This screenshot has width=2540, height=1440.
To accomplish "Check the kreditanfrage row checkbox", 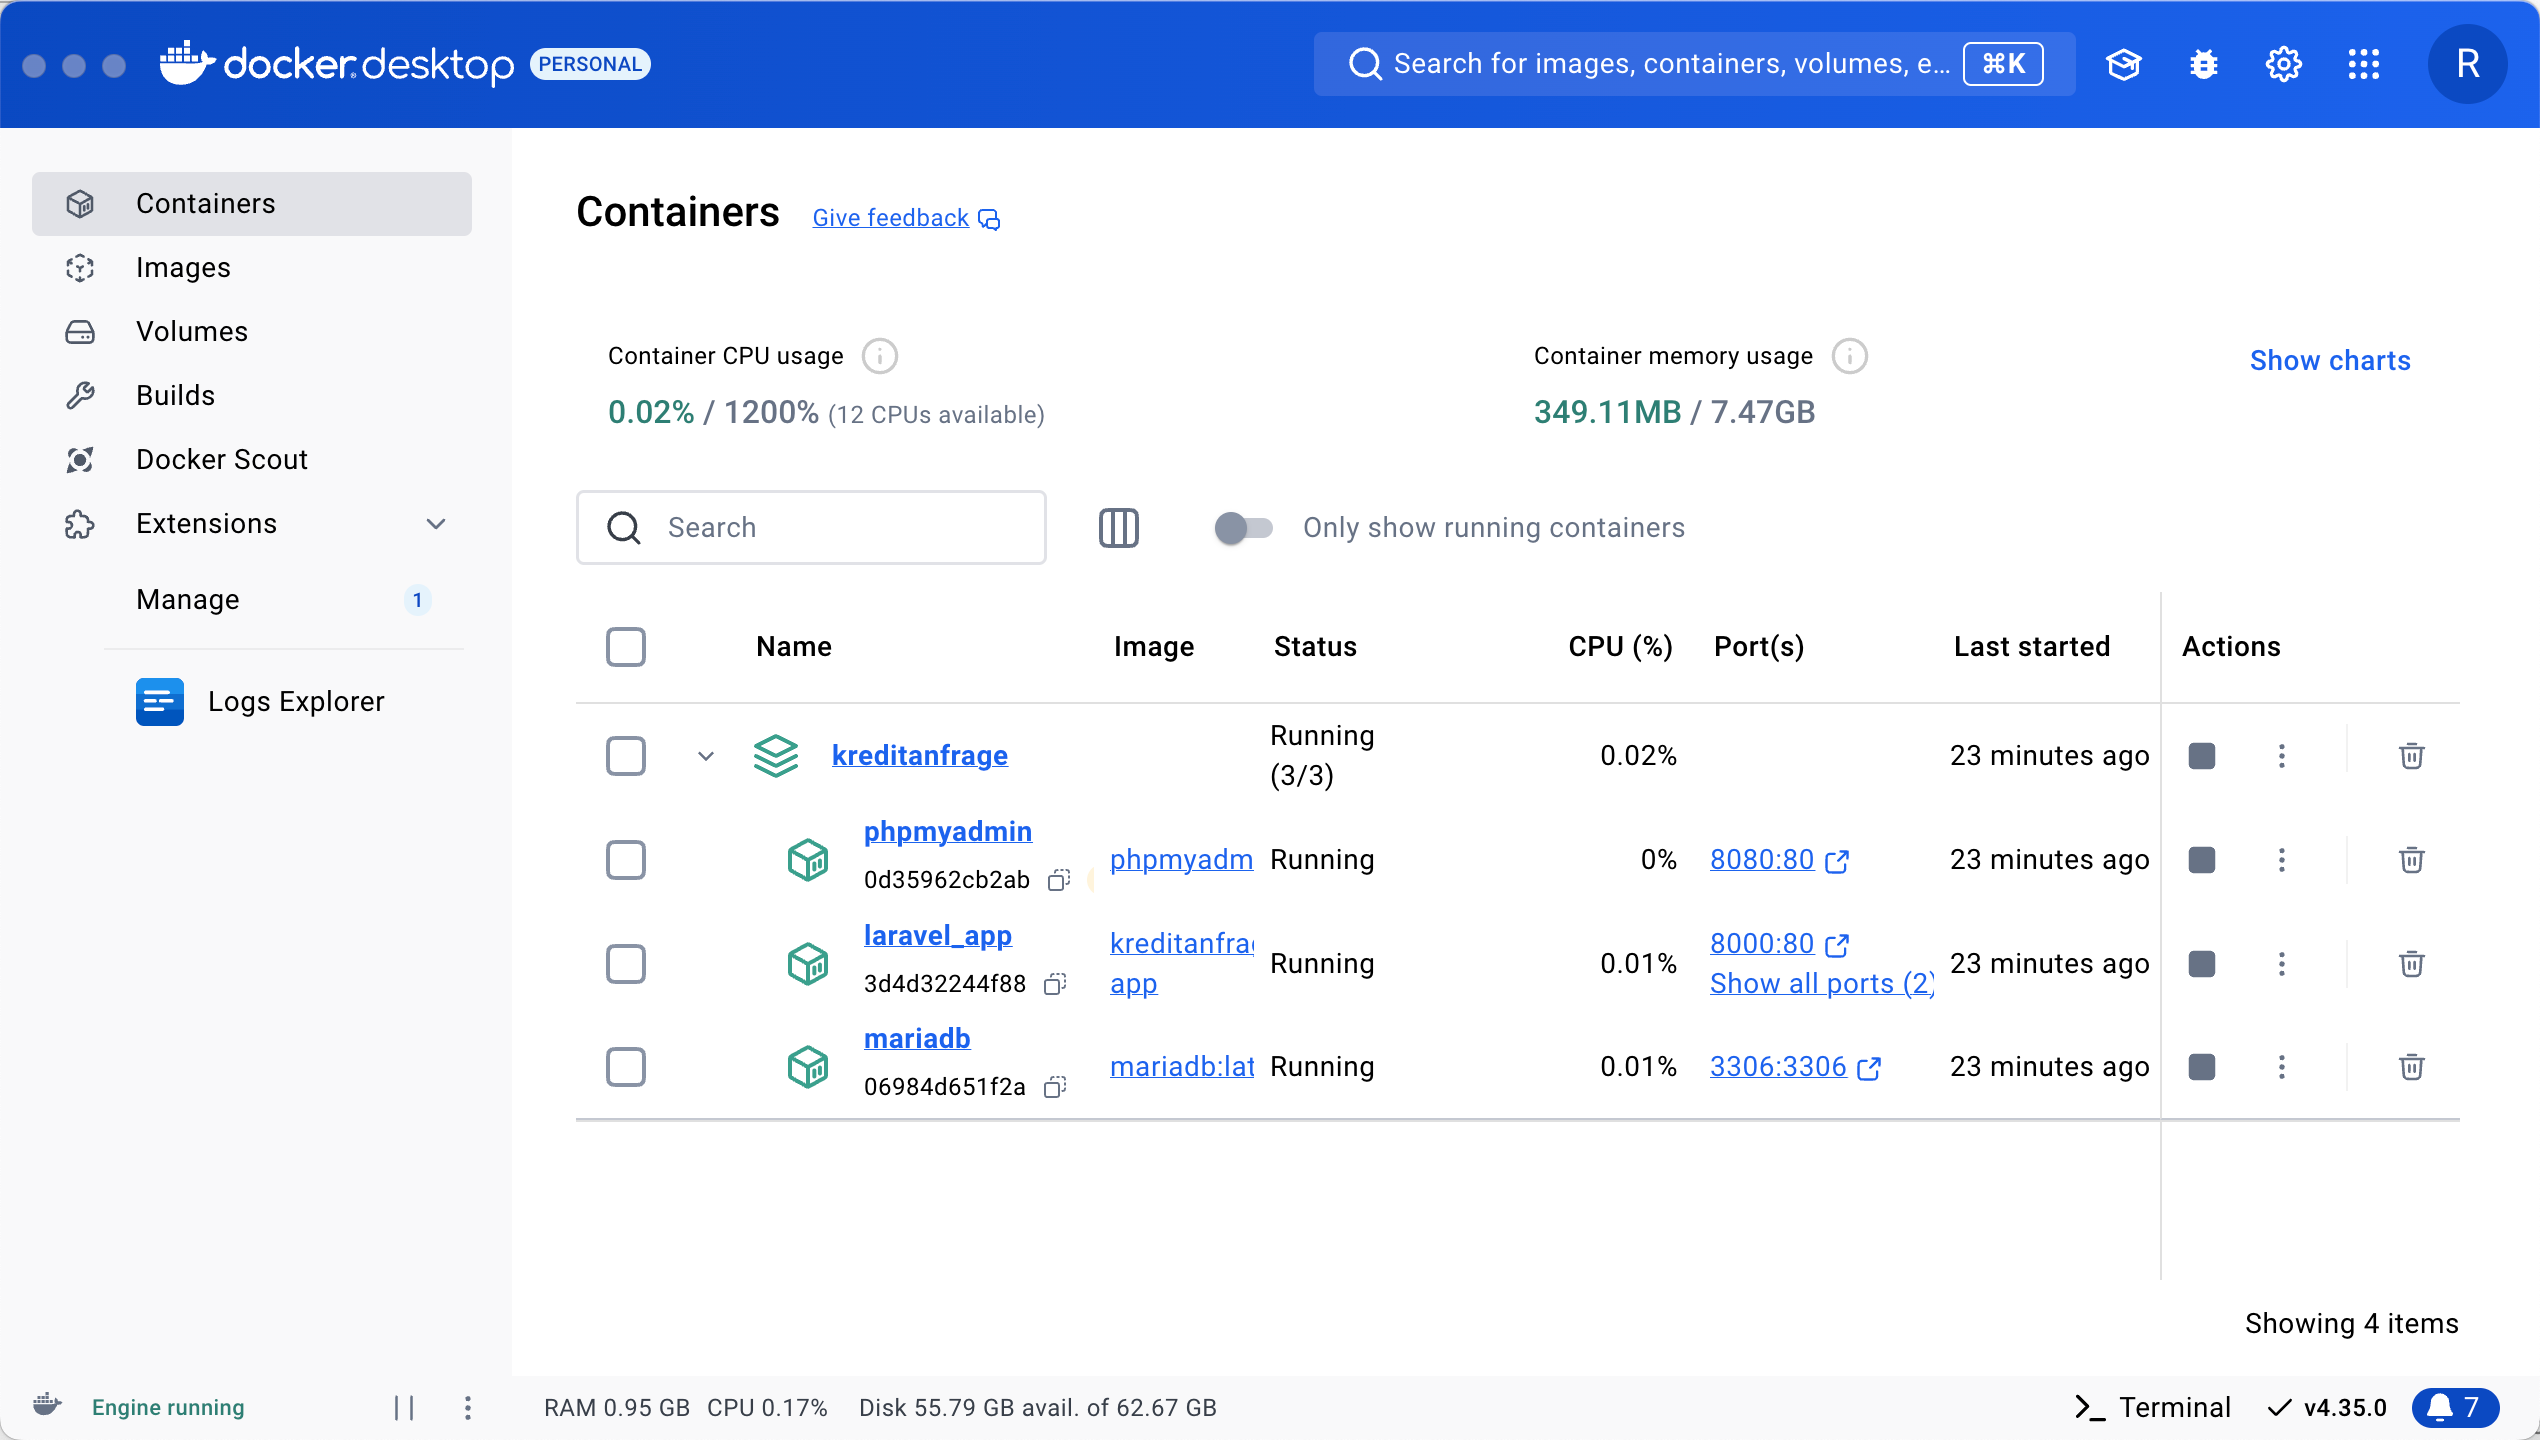I will click(x=626, y=756).
